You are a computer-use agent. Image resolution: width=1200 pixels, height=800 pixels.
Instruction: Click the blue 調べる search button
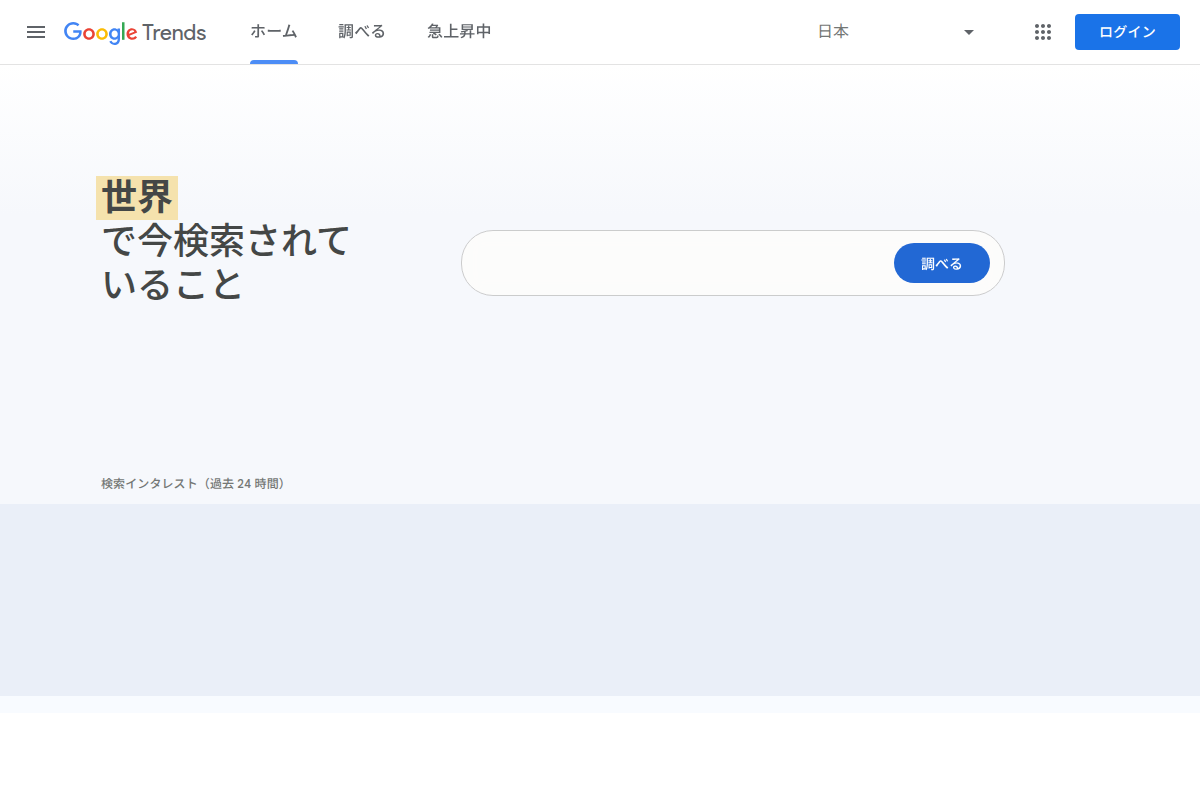click(x=942, y=263)
